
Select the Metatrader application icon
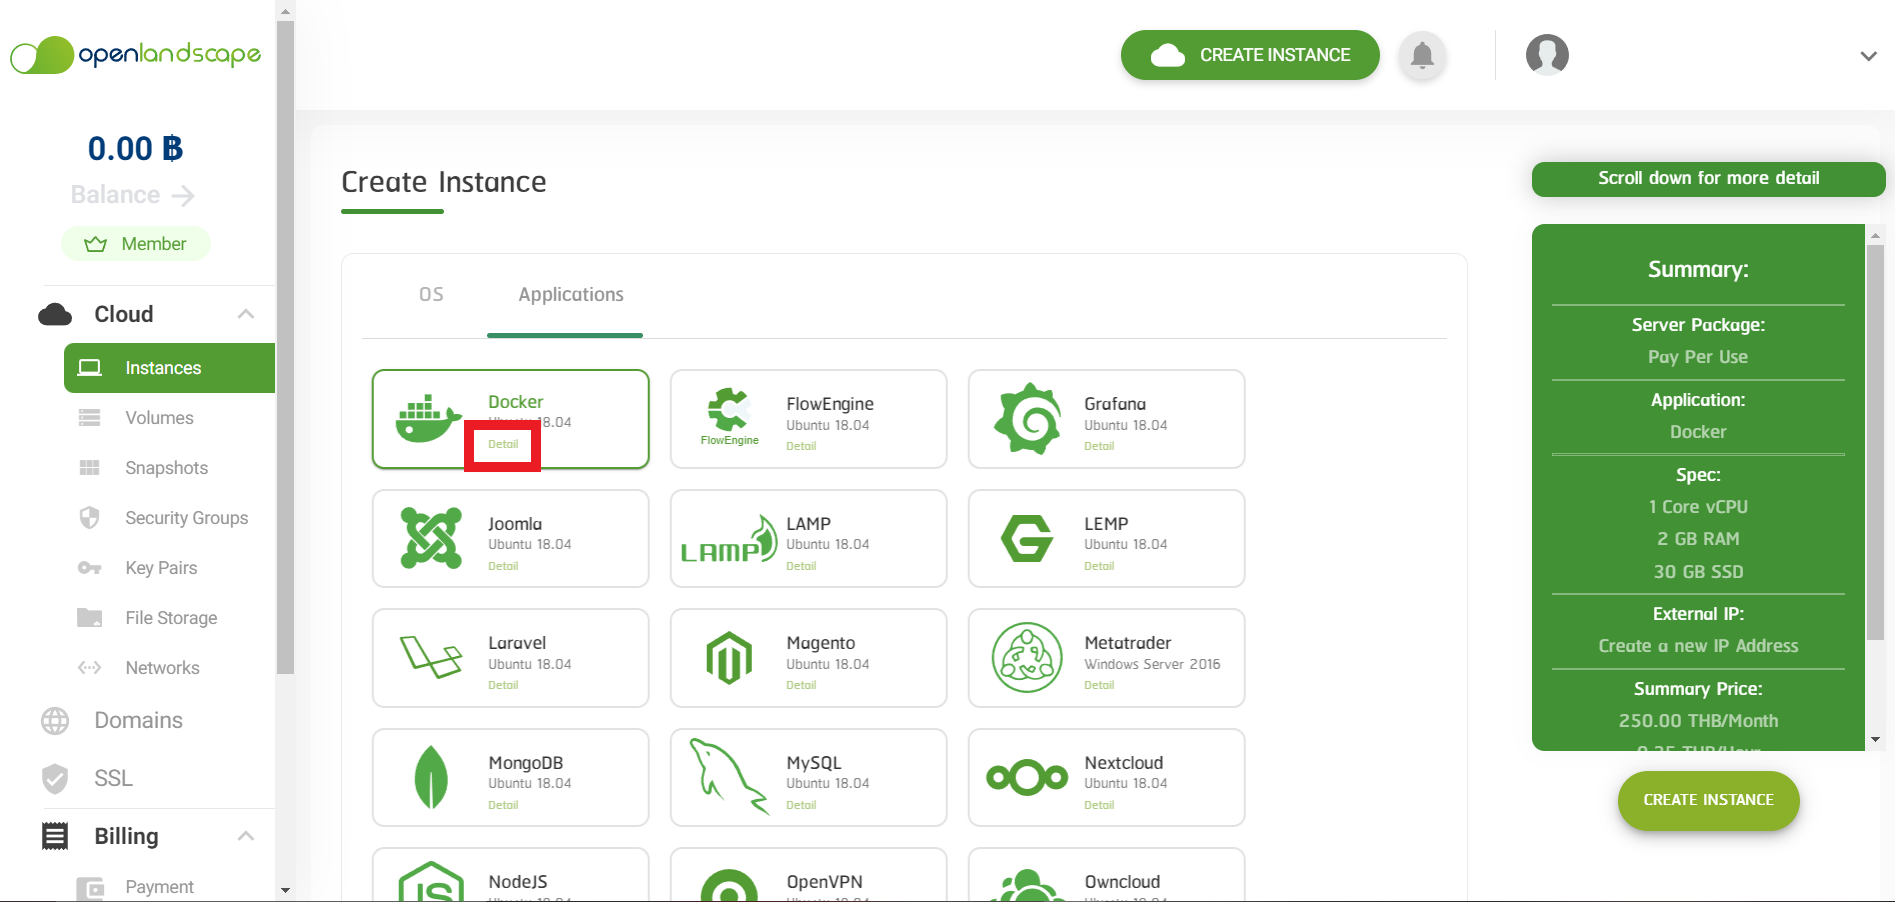[x=1027, y=658]
